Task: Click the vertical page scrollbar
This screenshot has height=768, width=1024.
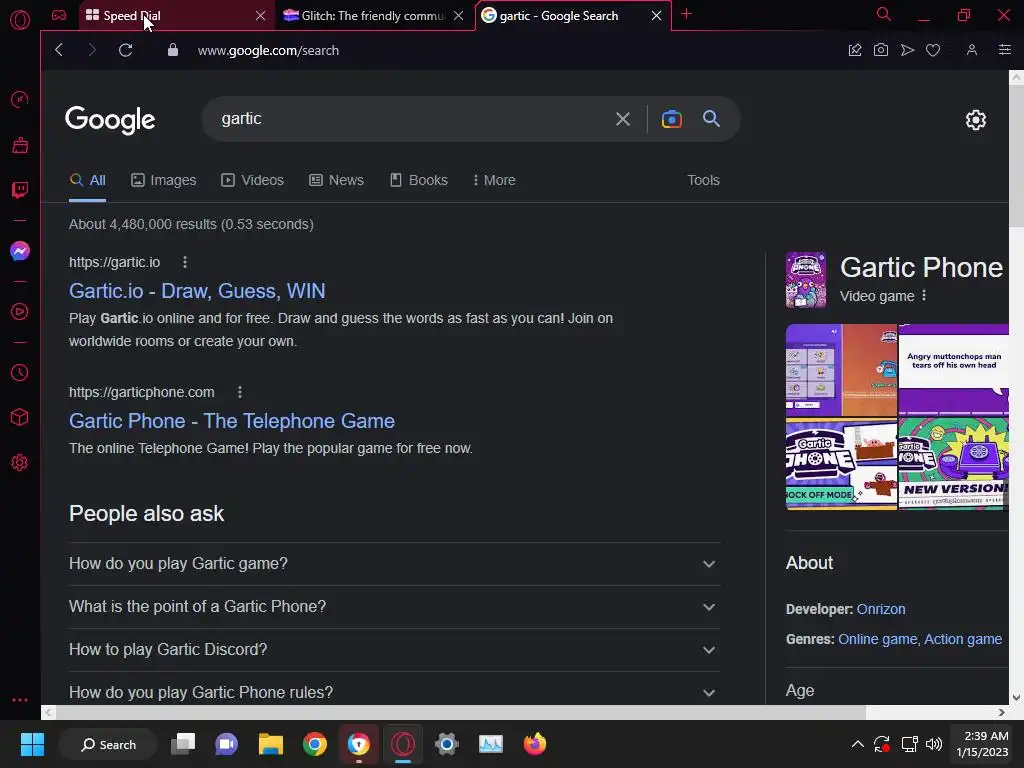Action: point(1016,157)
